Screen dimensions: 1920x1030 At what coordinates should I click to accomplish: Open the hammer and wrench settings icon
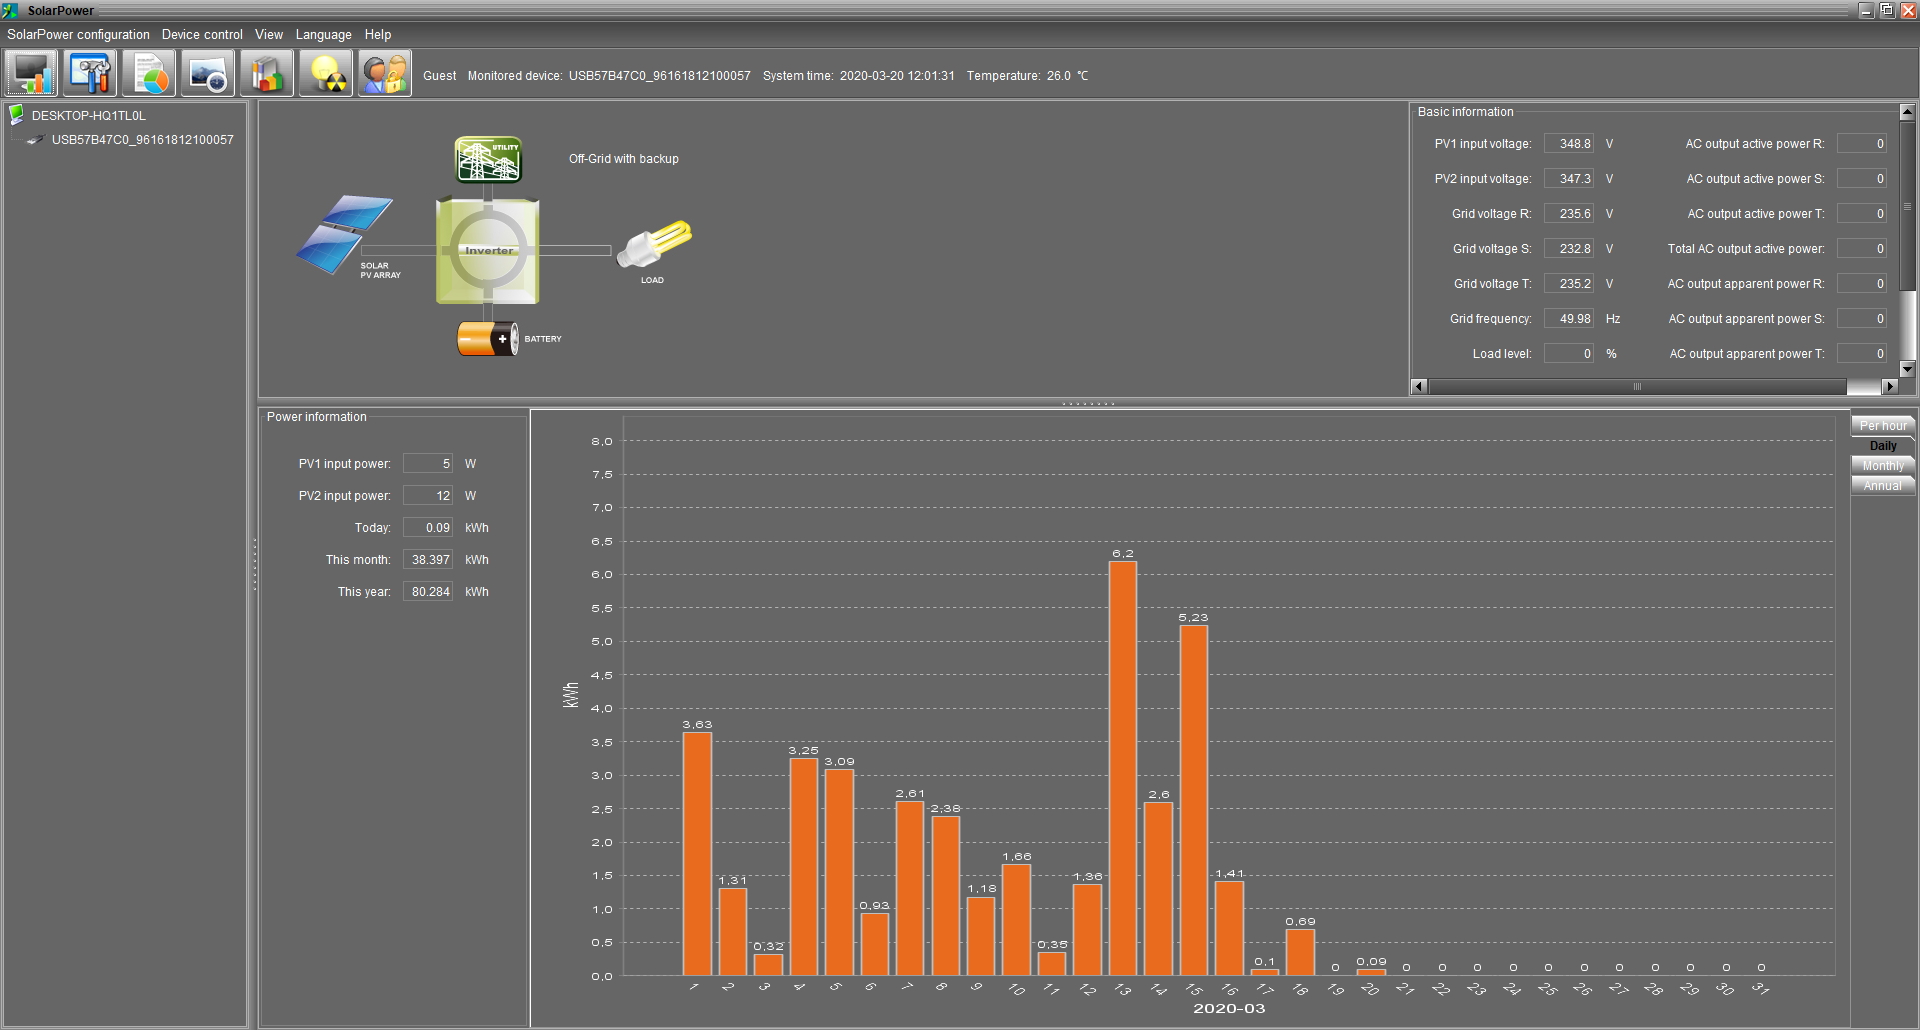tap(90, 74)
